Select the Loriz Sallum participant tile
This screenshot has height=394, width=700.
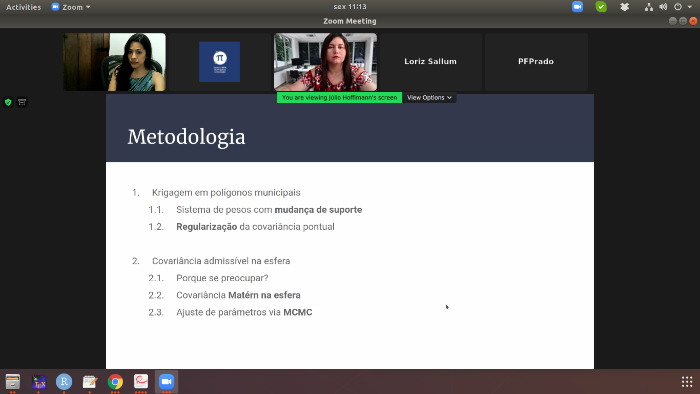point(431,62)
